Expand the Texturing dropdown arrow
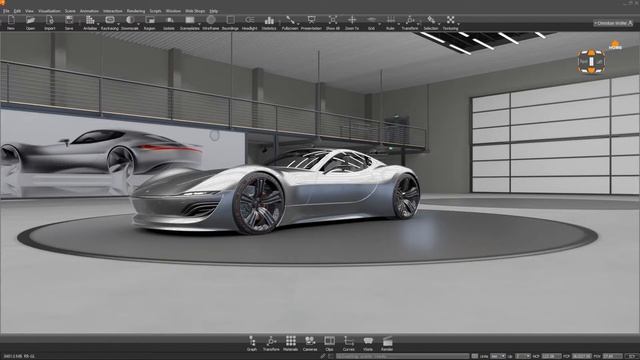The height and width of the screenshot is (360, 640). pos(459,25)
